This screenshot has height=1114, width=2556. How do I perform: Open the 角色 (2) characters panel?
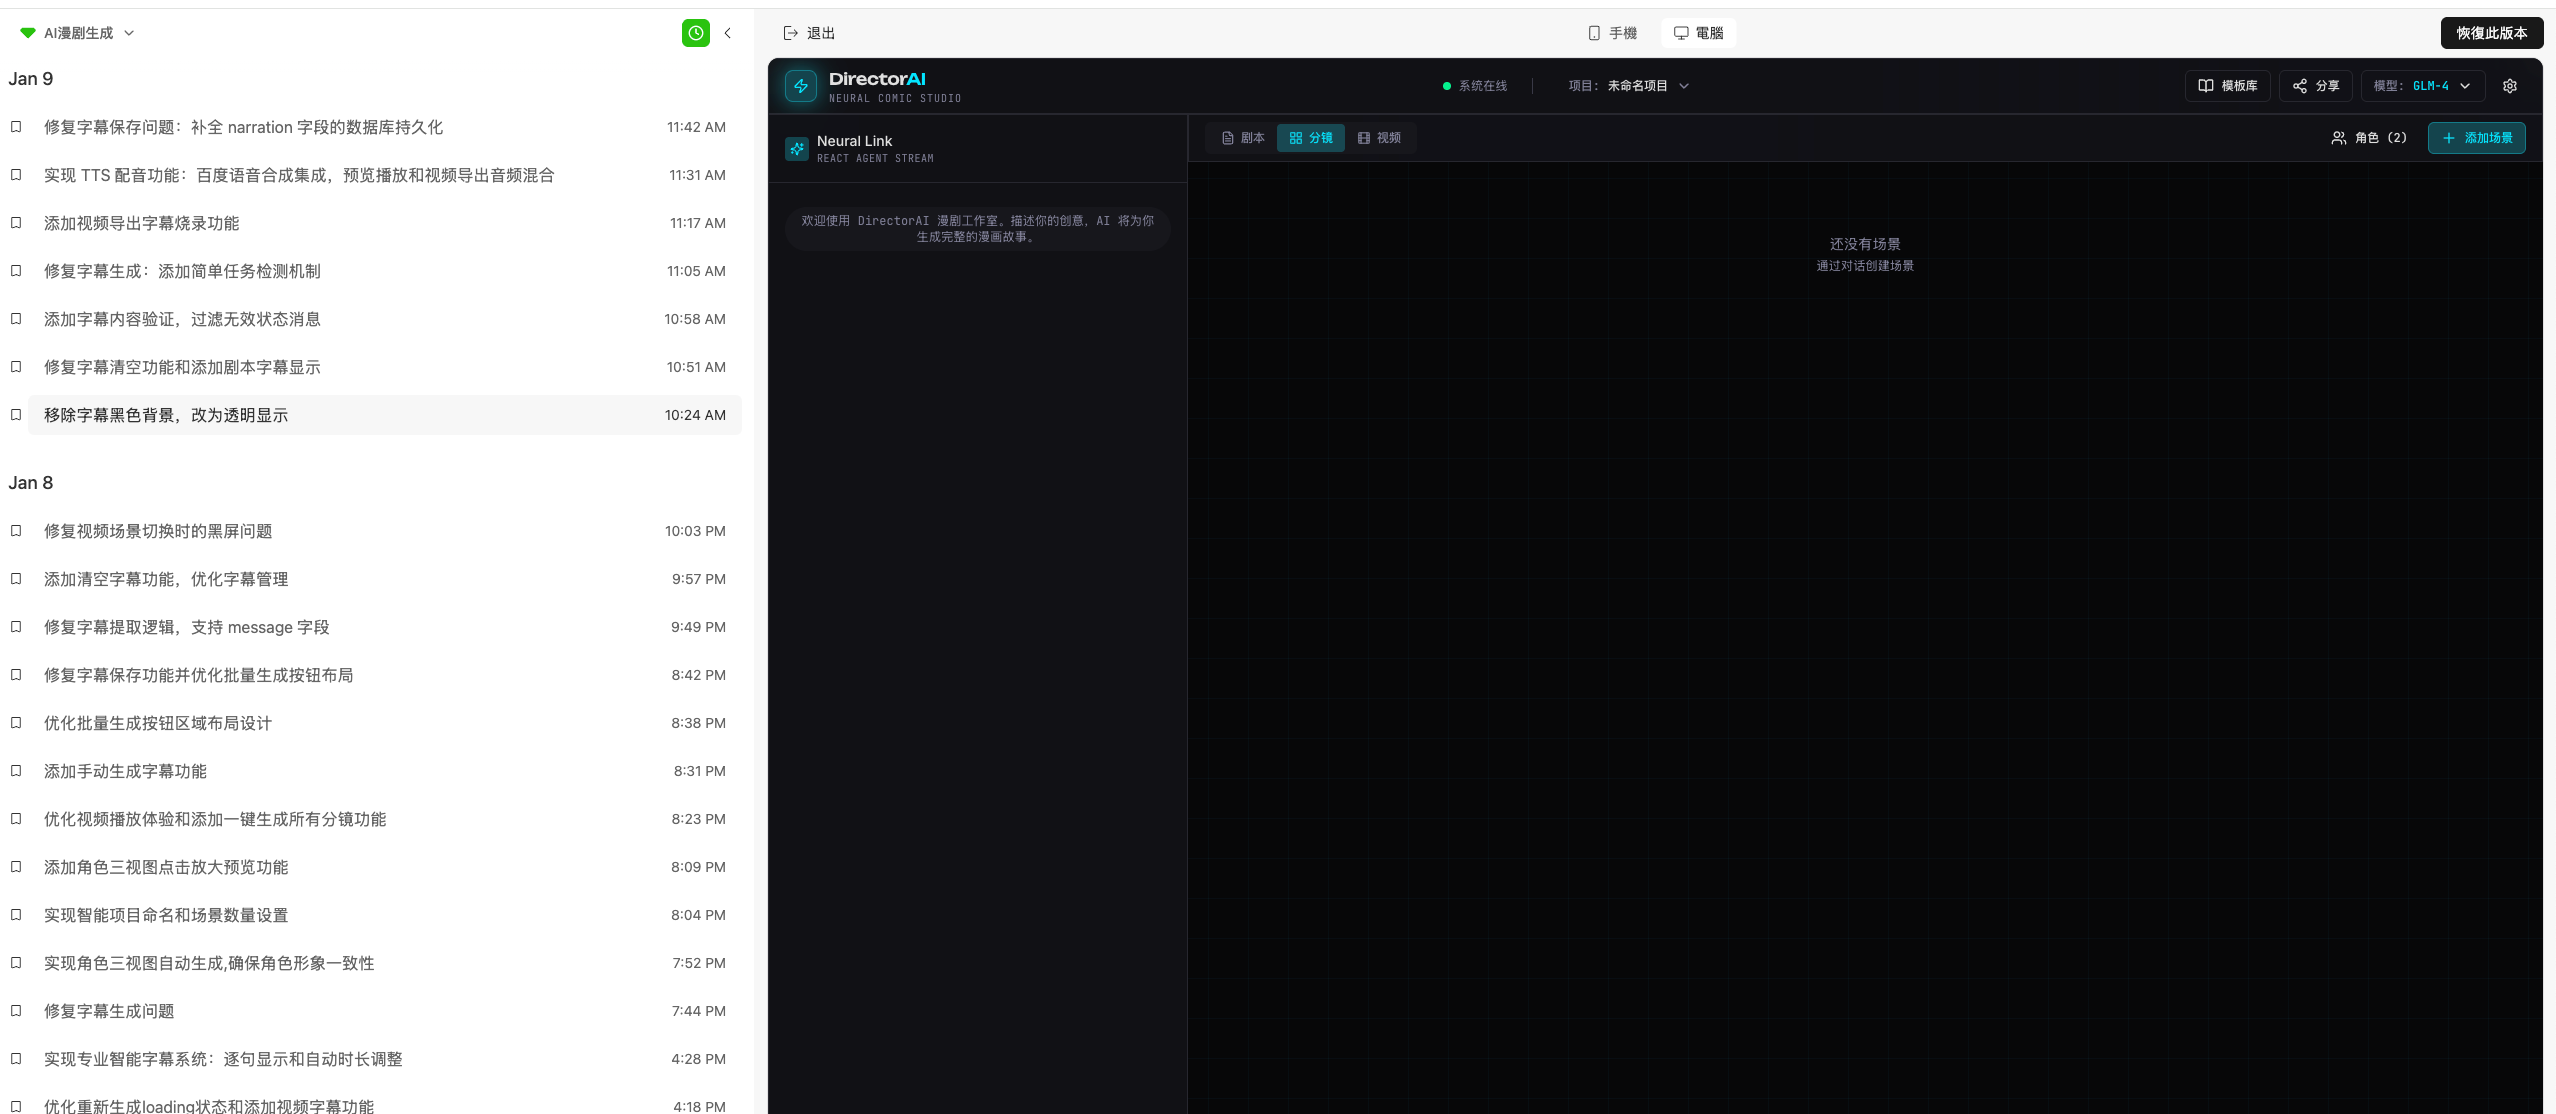coord(2368,138)
